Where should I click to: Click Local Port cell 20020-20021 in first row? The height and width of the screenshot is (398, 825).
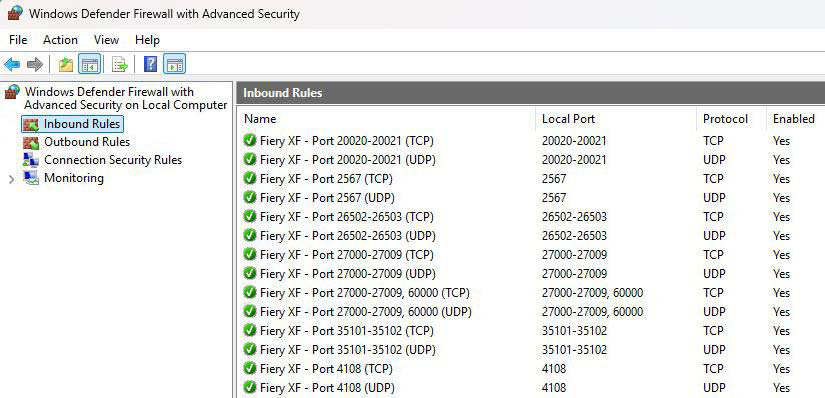(574, 141)
